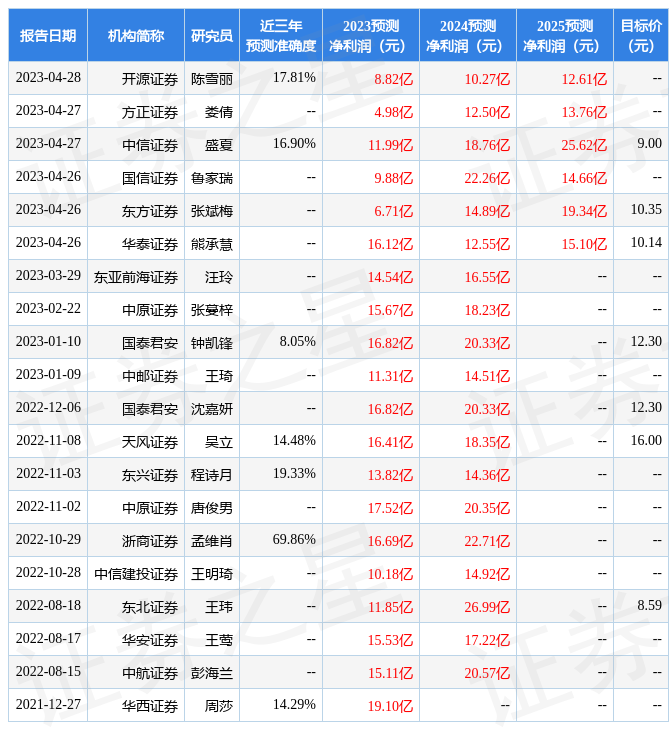Click the 报告日期 column header
This screenshot has height=730, width=669.
click(48, 35)
